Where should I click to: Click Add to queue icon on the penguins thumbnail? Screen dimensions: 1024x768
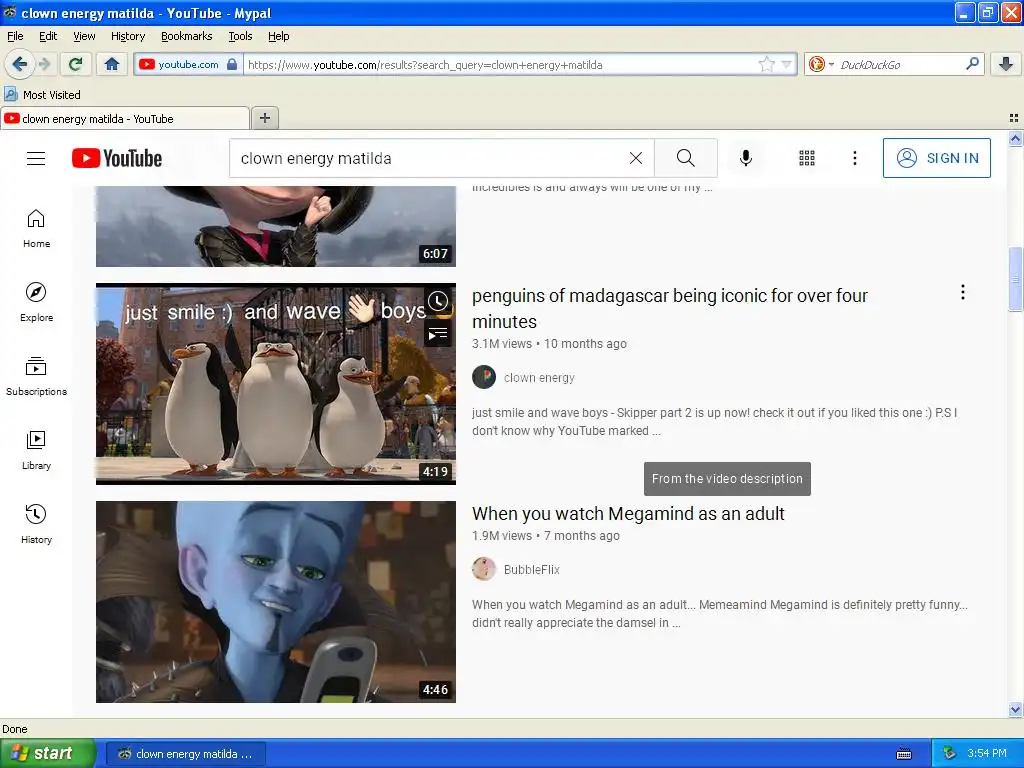[x=438, y=334]
